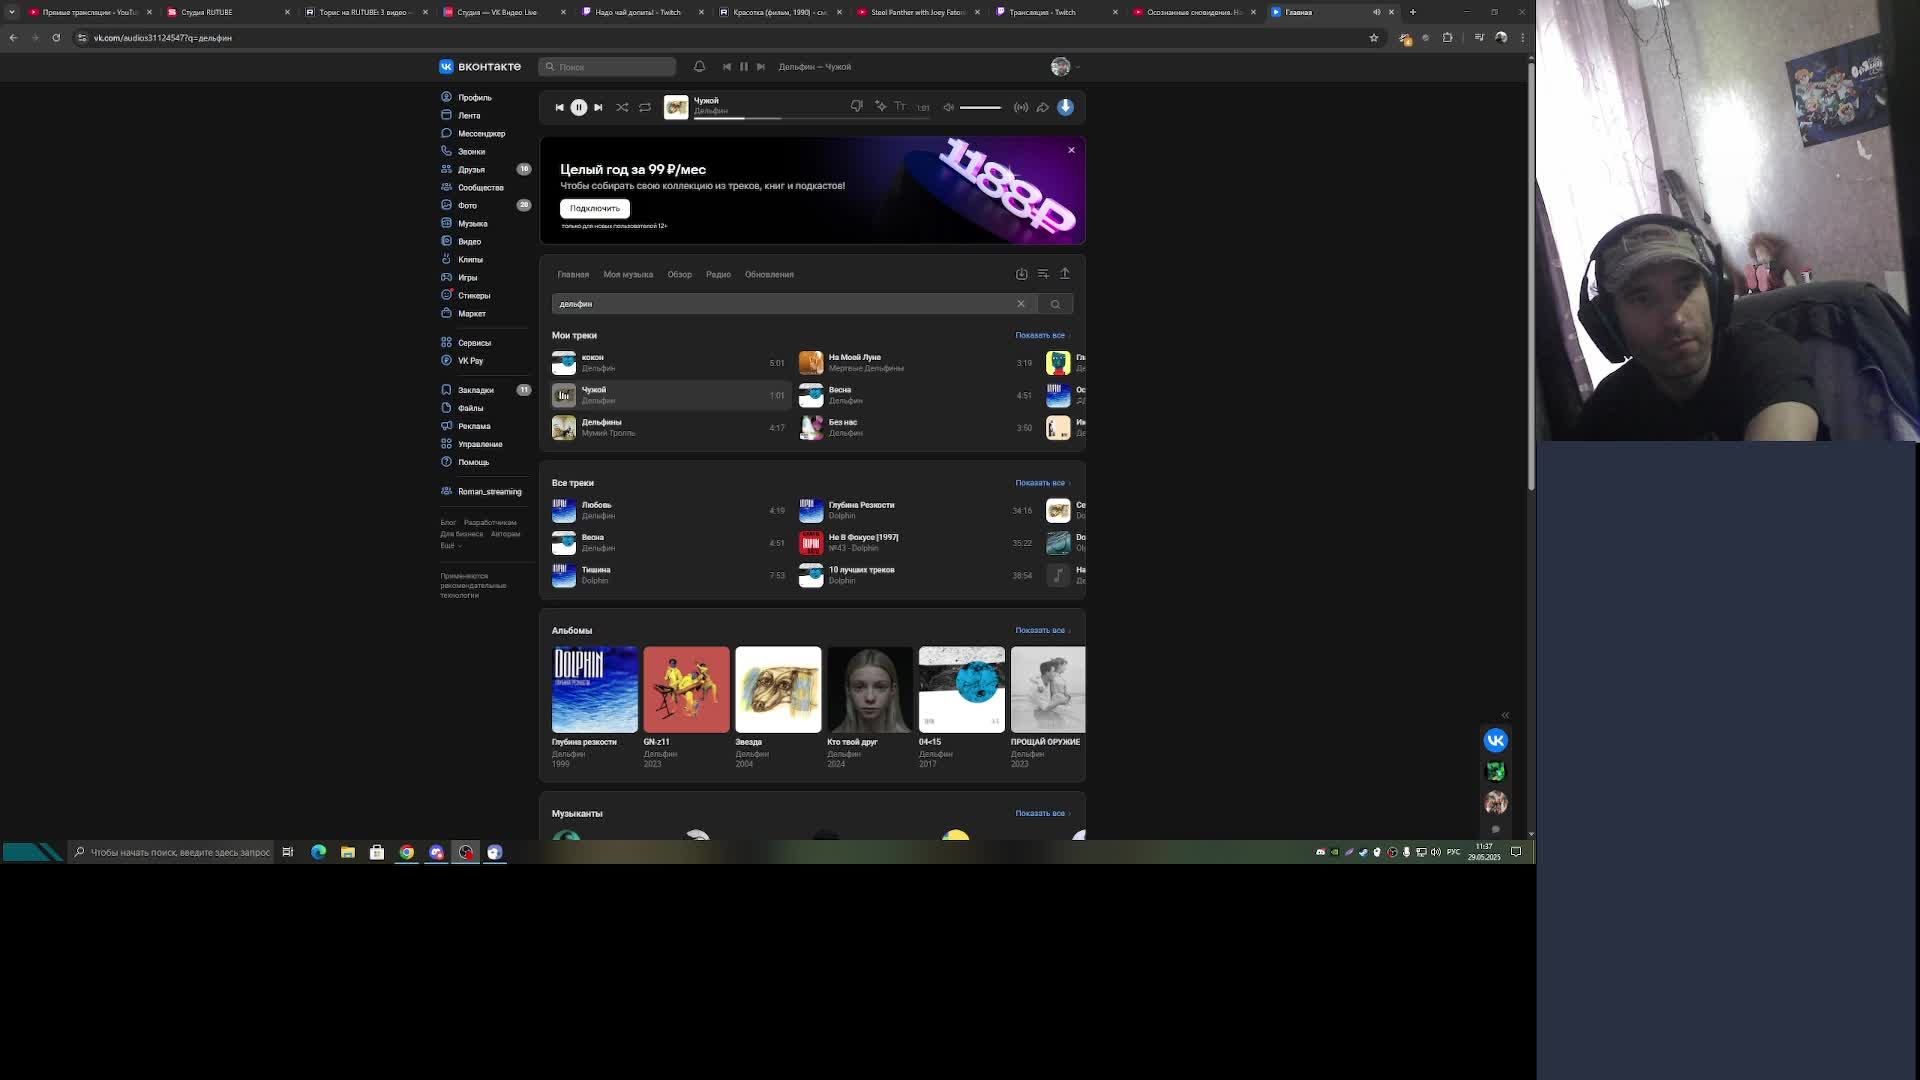The width and height of the screenshot is (1920, 1080).
Task: Switch to Моя музыка tab
Action: [628, 274]
